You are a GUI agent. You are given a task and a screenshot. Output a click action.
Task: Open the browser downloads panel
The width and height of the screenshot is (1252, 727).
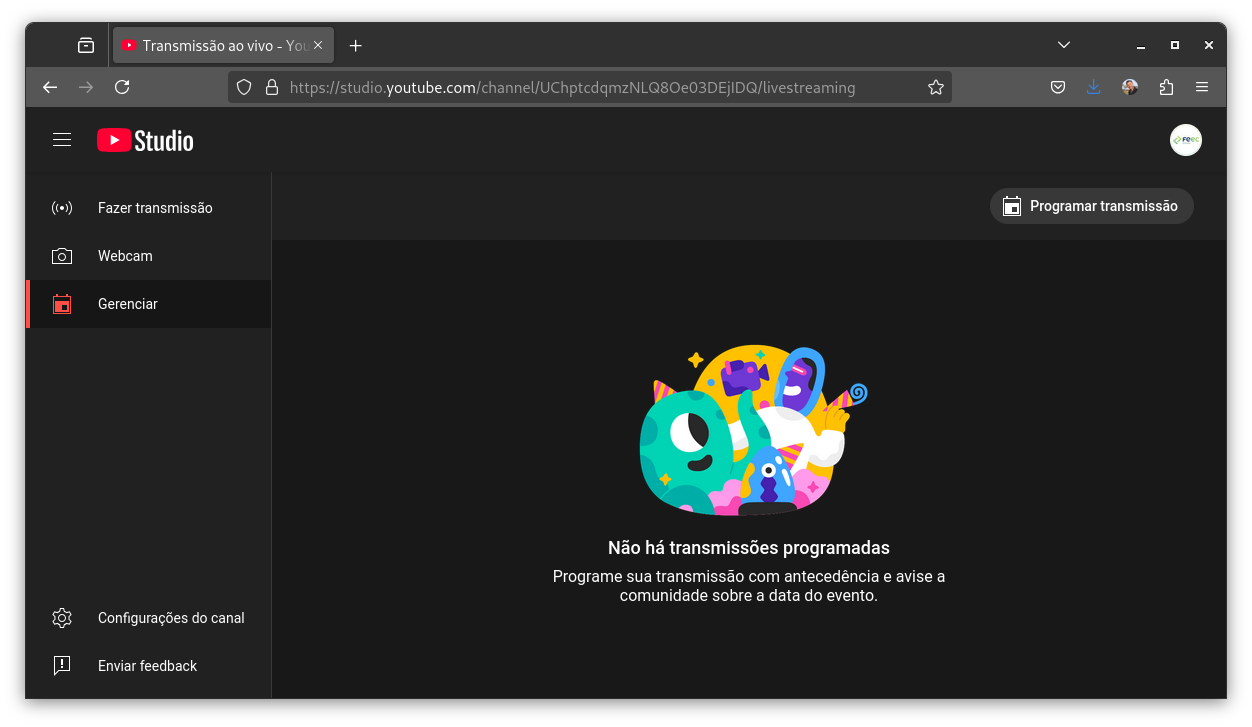coord(1094,87)
